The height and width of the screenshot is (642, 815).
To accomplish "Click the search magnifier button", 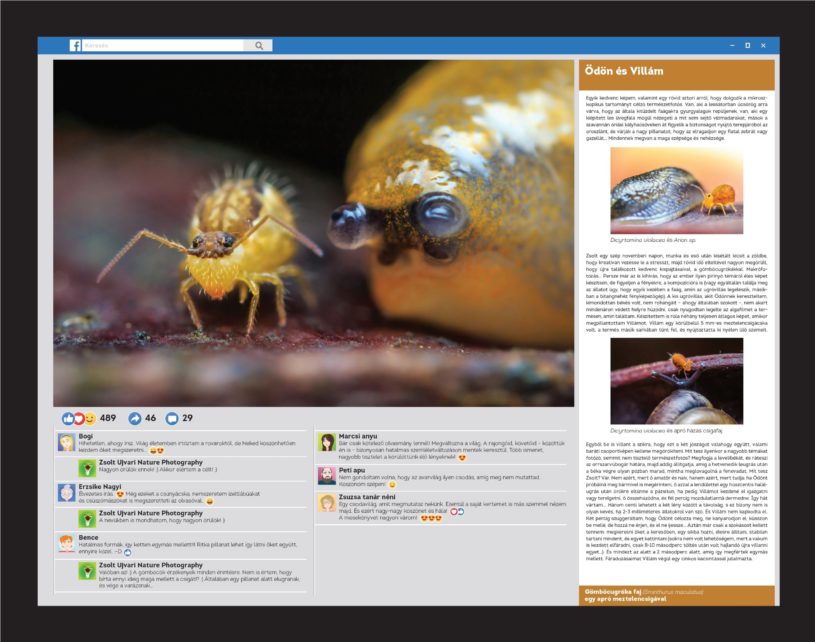I will pyautogui.click(x=258, y=45).
